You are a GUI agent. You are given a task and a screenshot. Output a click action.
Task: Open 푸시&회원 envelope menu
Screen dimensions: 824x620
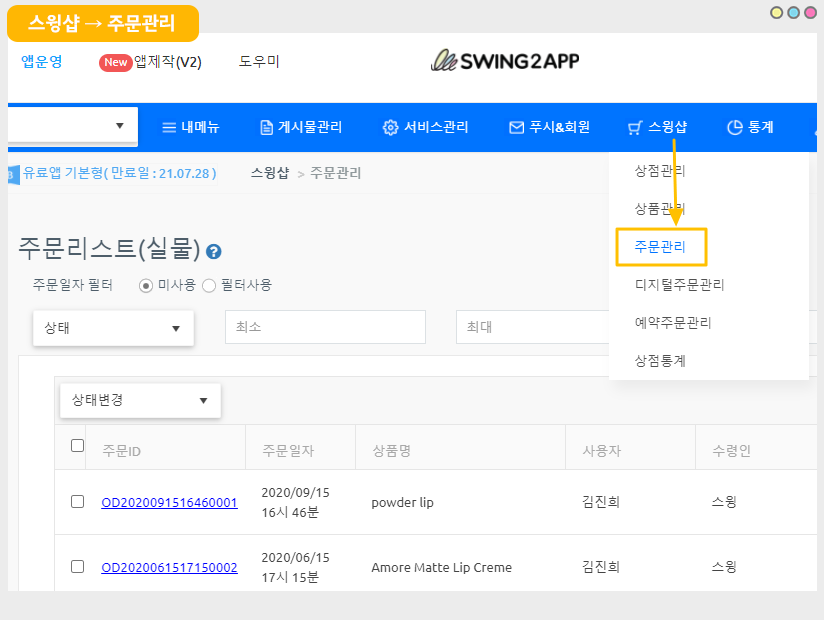[x=549, y=127]
